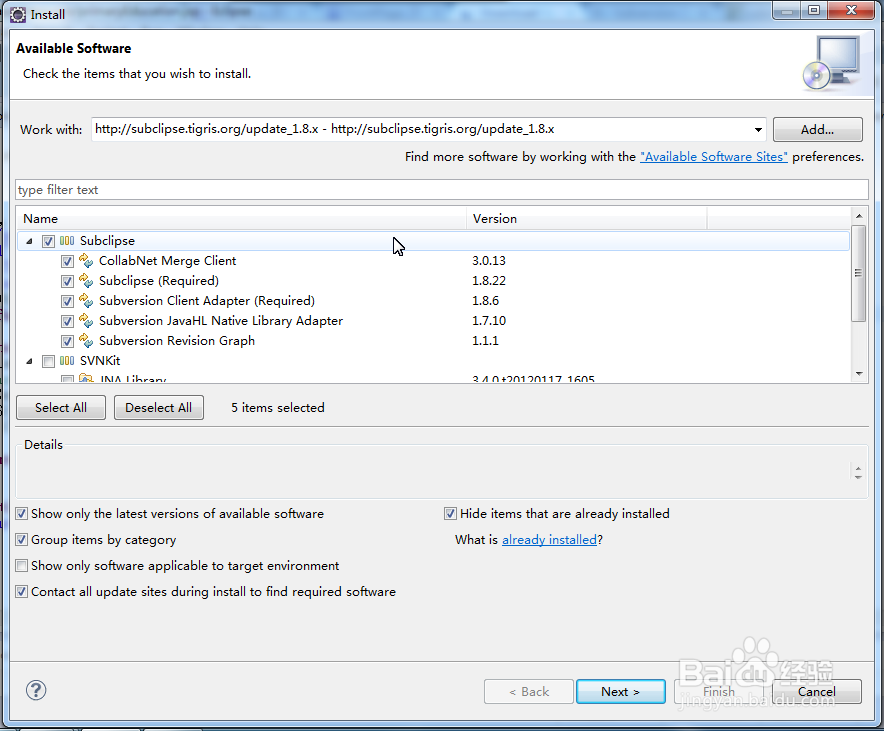Click version 3.0.13 of CollabNet Merge Client
Viewport: 884px width, 731px height.
(x=489, y=261)
